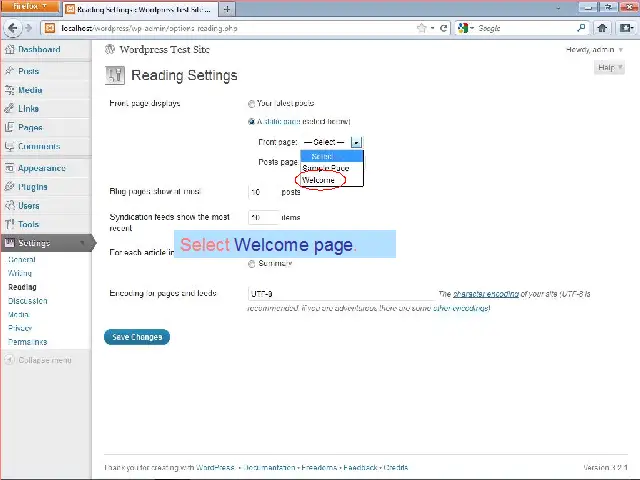The height and width of the screenshot is (480, 640).
Task: Bookmark this page with the star icon
Action: point(422,28)
